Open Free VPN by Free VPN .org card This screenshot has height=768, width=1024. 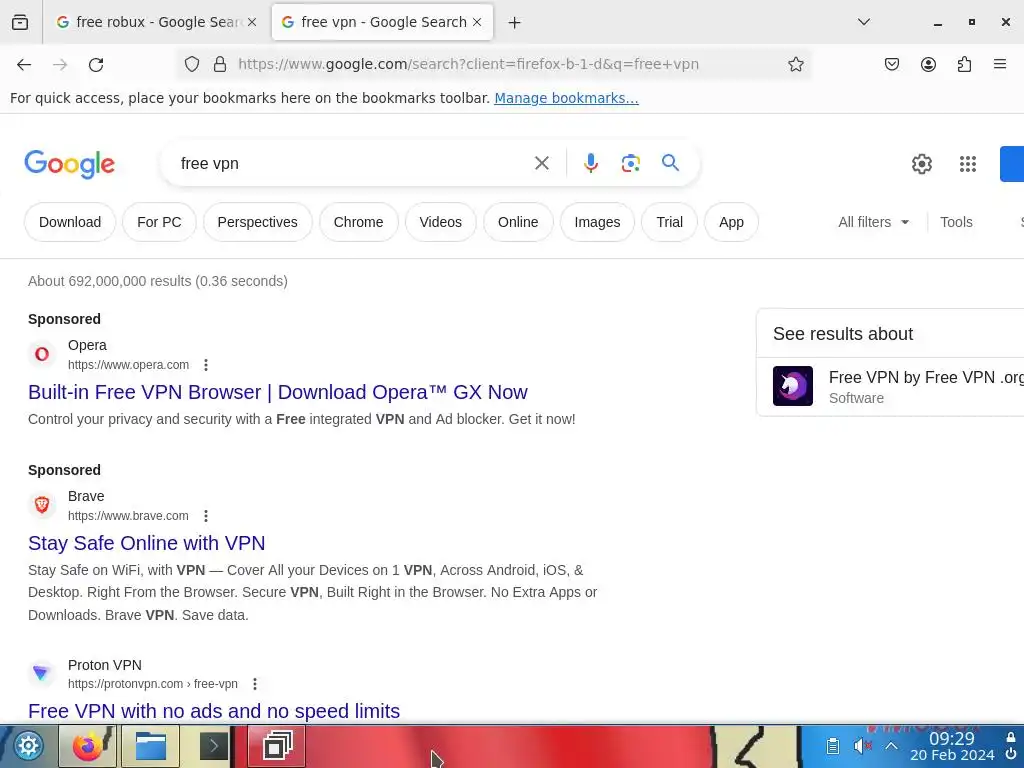[x=890, y=387]
